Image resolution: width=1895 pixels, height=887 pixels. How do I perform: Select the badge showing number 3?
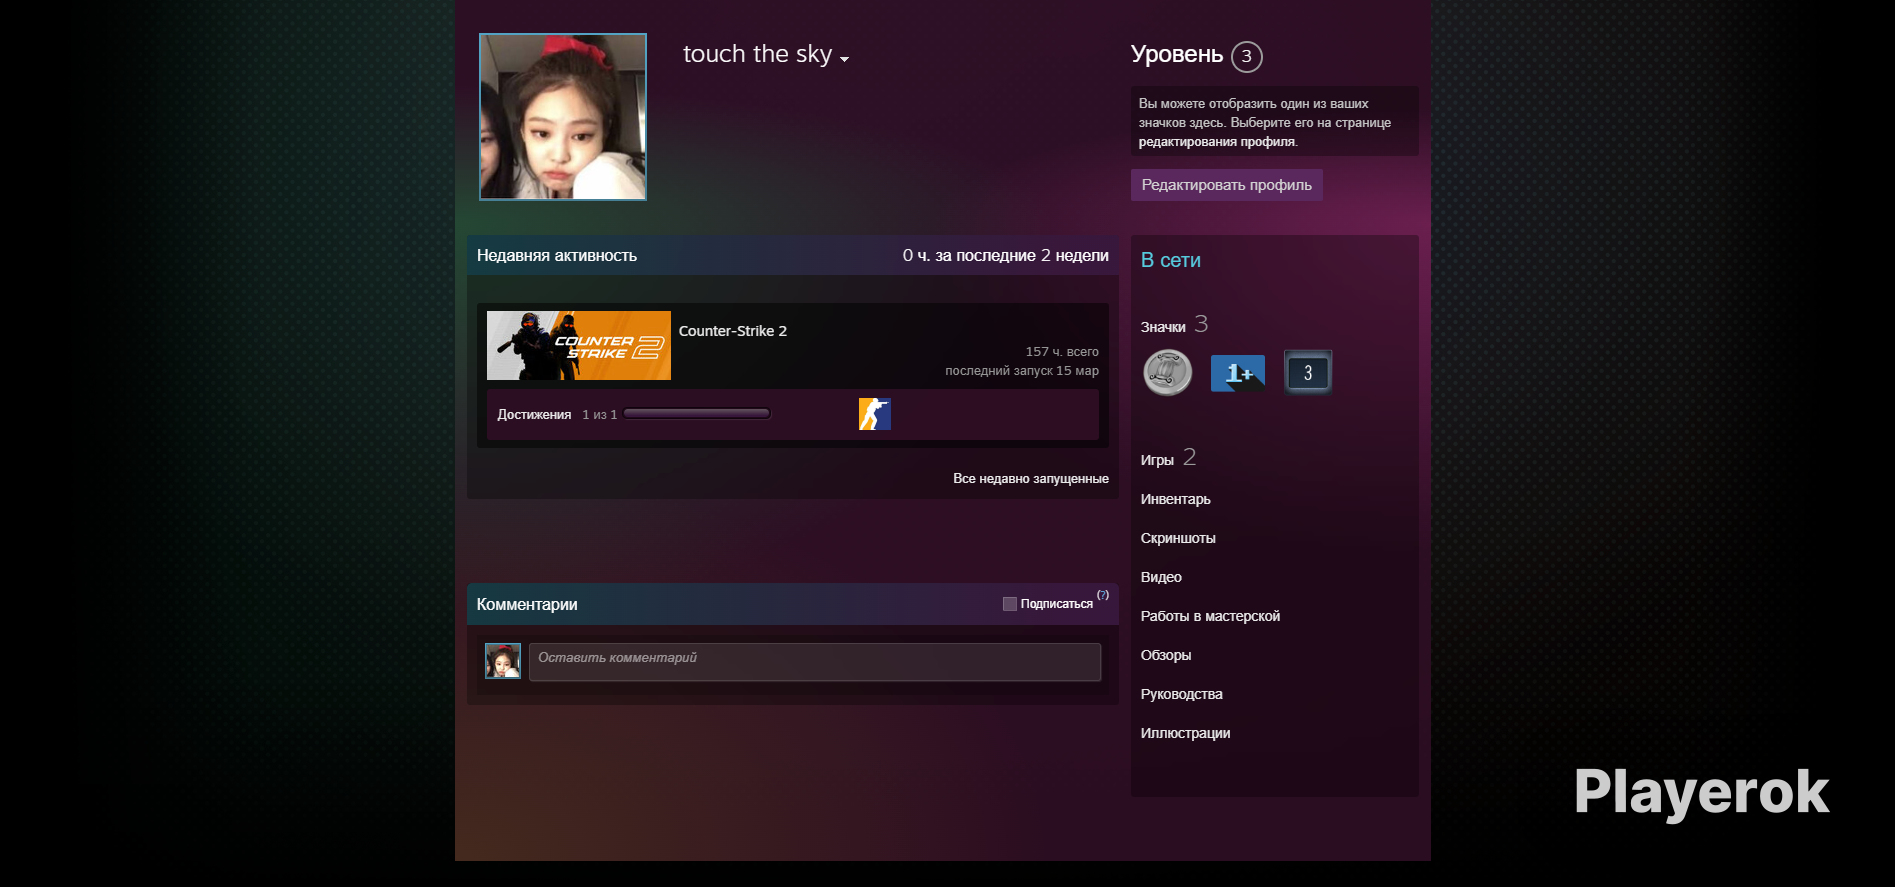point(1307,373)
